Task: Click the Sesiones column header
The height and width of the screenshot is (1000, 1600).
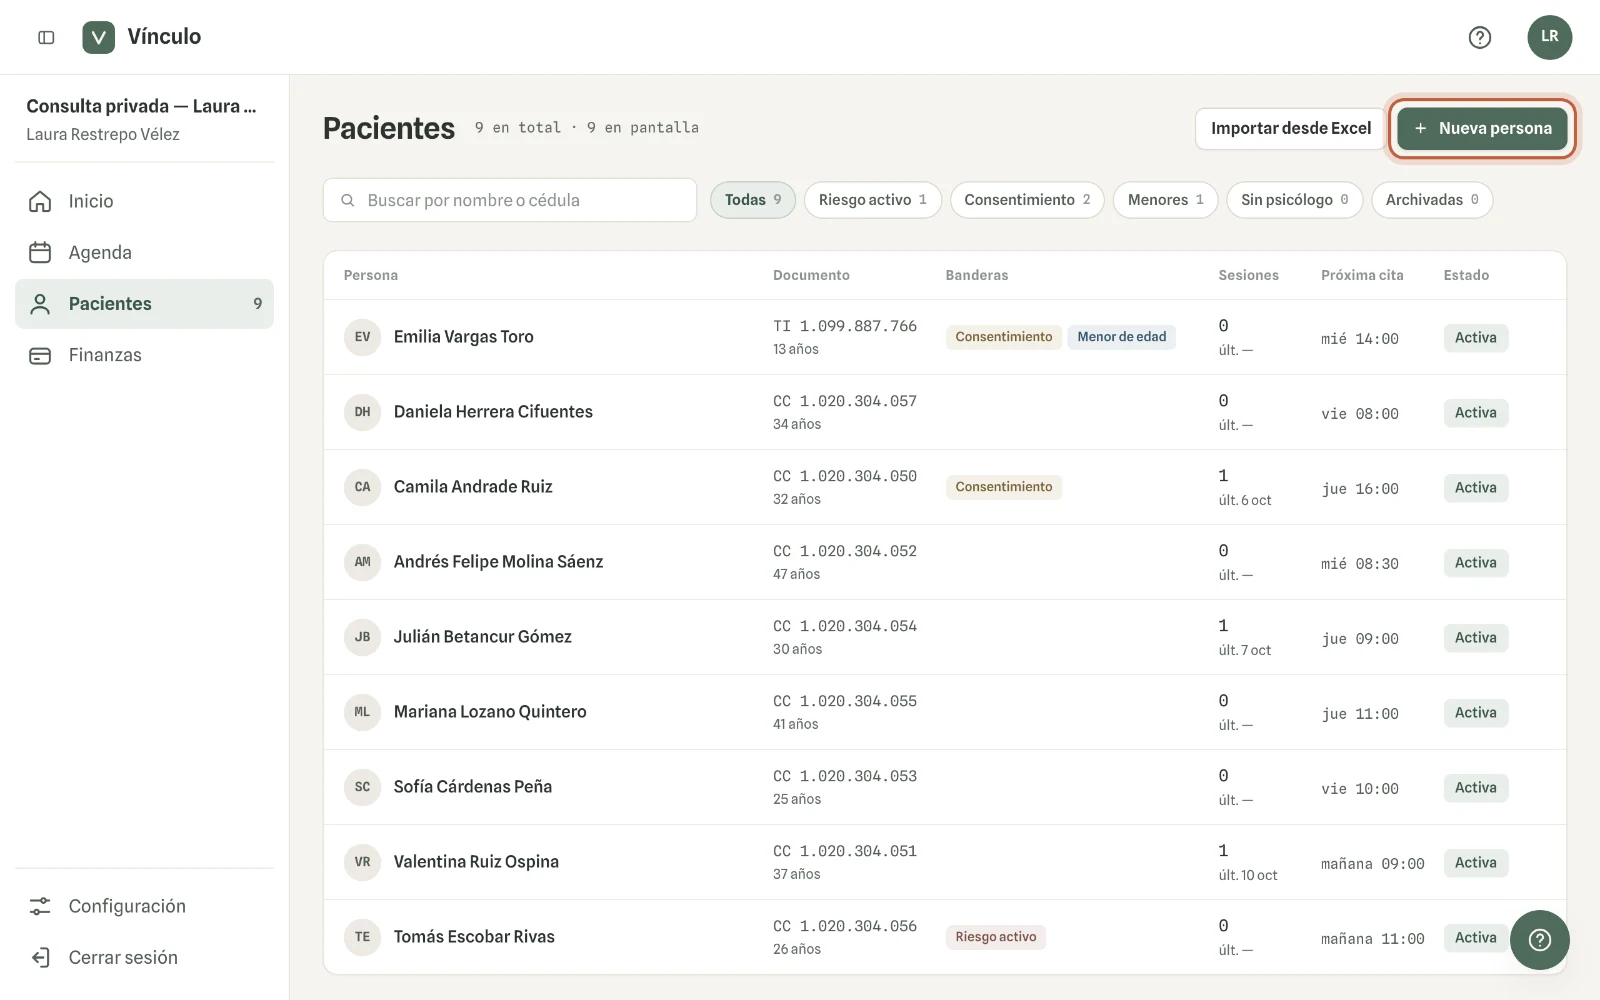Action: pos(1248,275)
